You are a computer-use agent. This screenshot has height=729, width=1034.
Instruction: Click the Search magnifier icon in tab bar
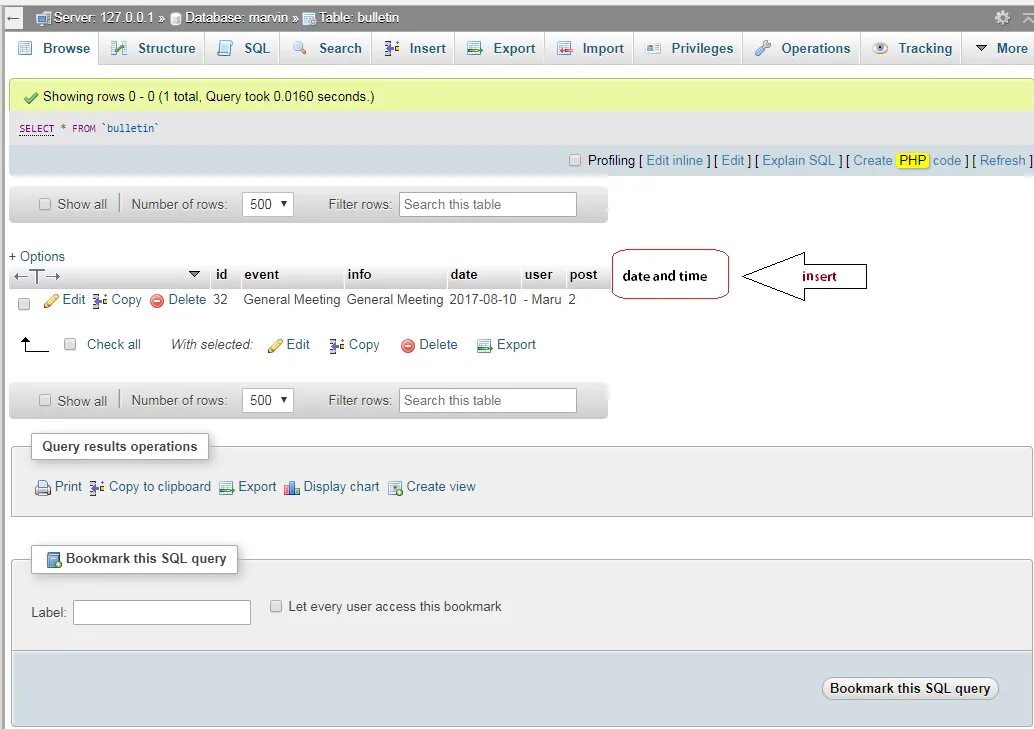[x=299, y=48]
